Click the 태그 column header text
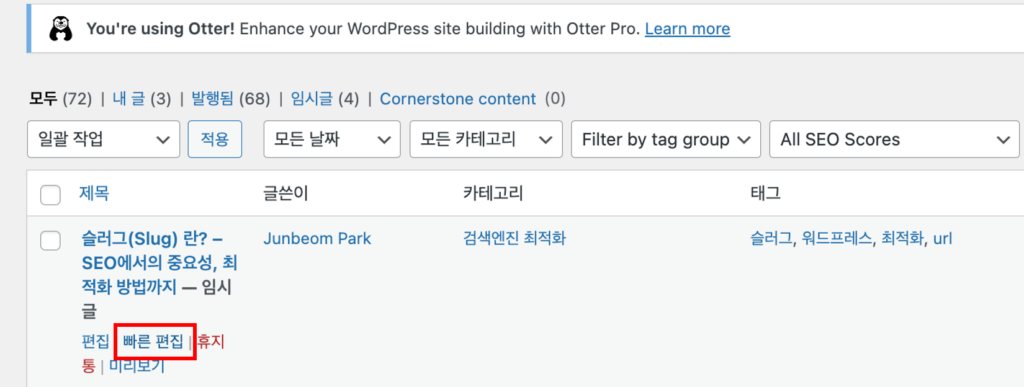The image size is (1024, 387). 765,193
